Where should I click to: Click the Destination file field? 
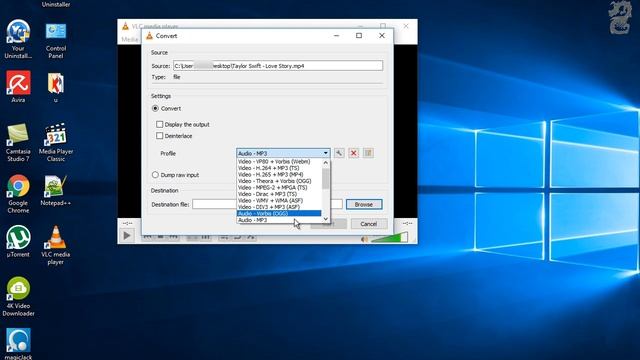pyautogui.click(x=267, y=204)
